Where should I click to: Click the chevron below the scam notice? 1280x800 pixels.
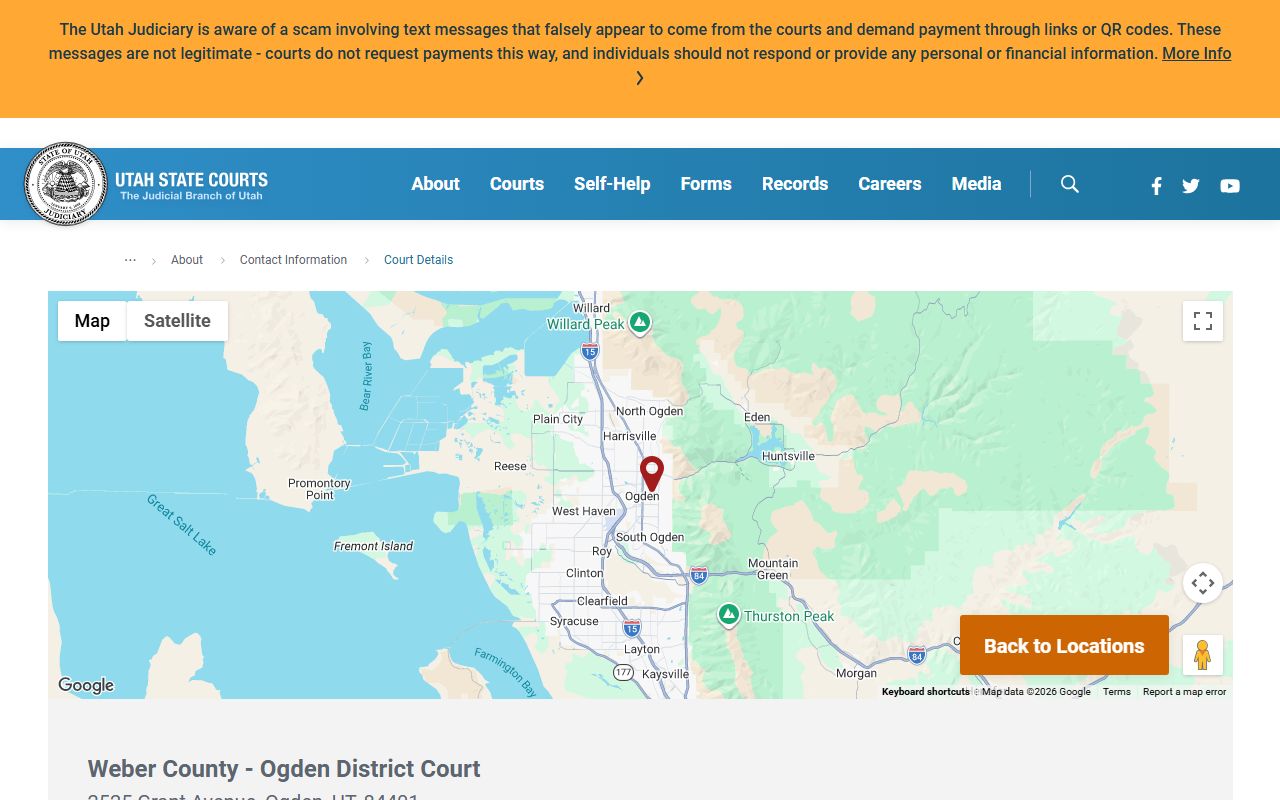640,78
